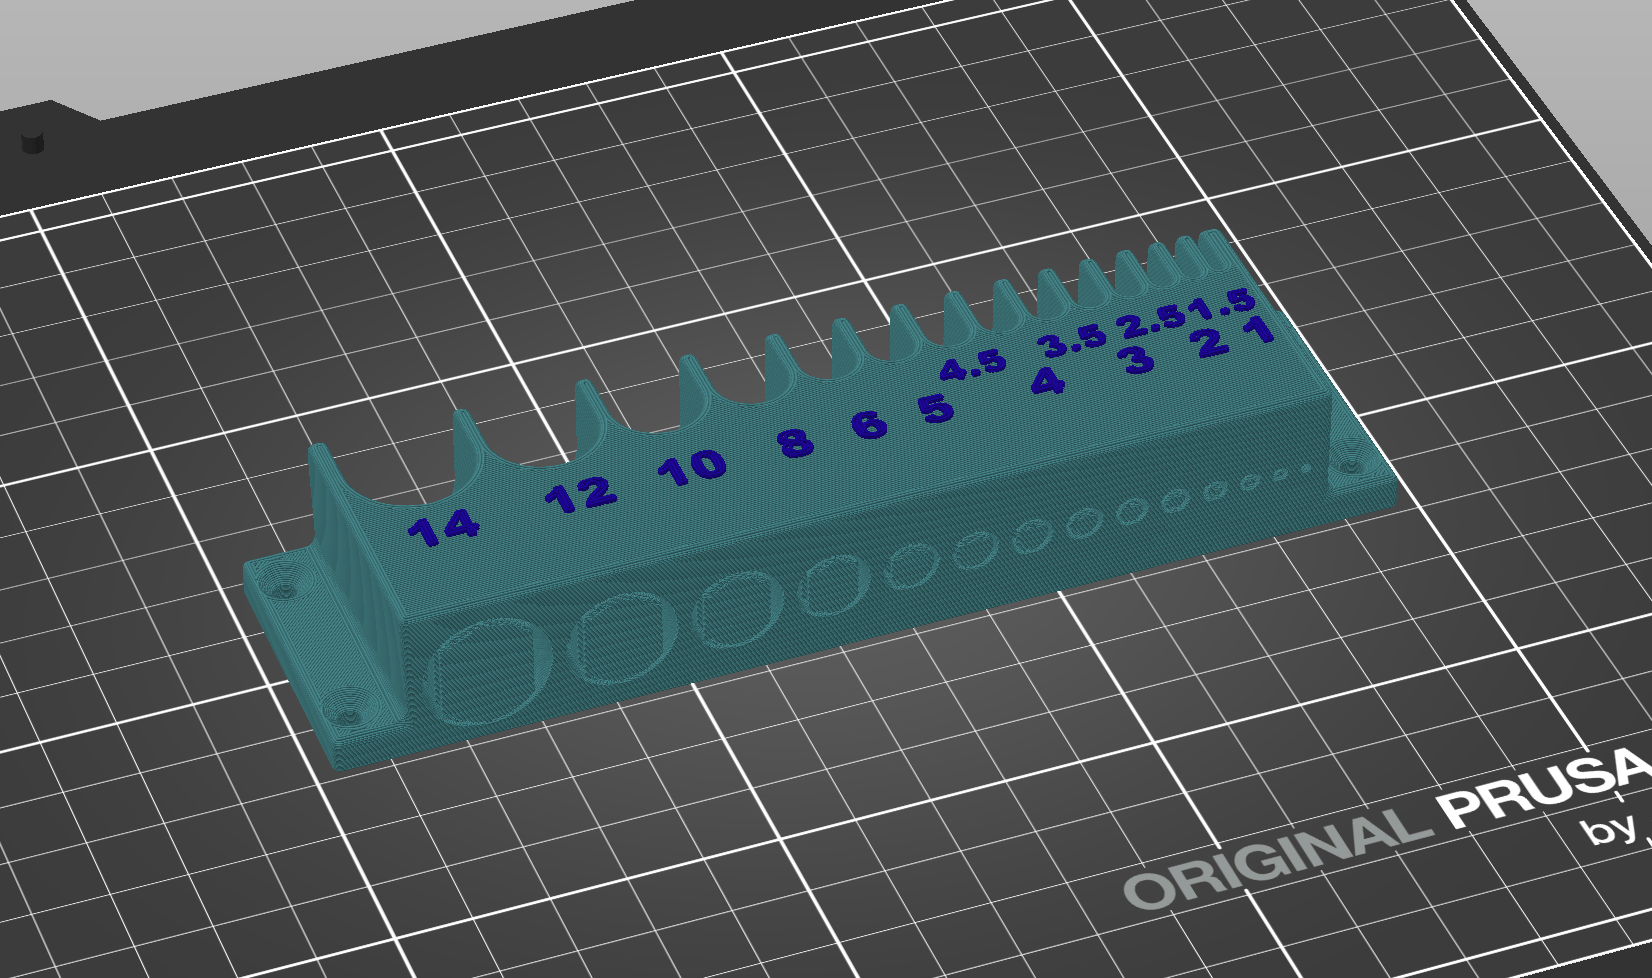This screenshot has height=978, width=1652.
Task: Click the '14' label on the model
Action: click(443, 527)
